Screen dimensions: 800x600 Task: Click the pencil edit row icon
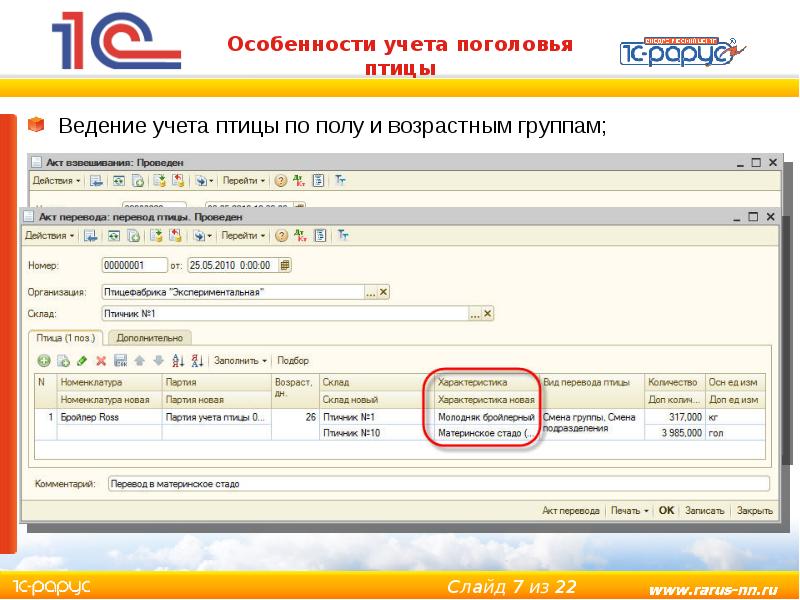pyautogui.click(x=81, y=360)
